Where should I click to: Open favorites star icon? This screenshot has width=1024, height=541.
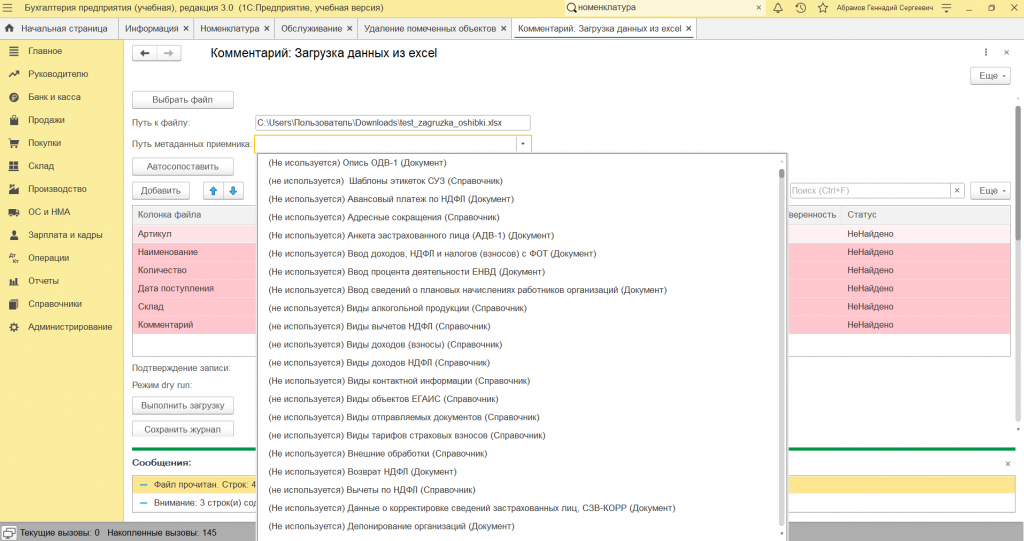(823, 8)
